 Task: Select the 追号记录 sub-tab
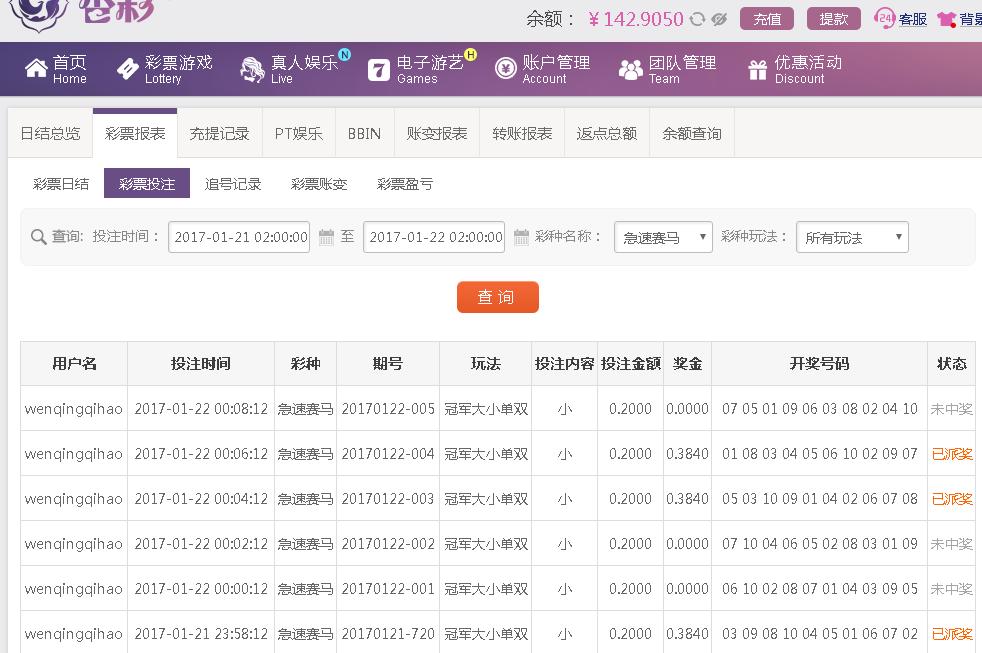click(x=233, y=184)
